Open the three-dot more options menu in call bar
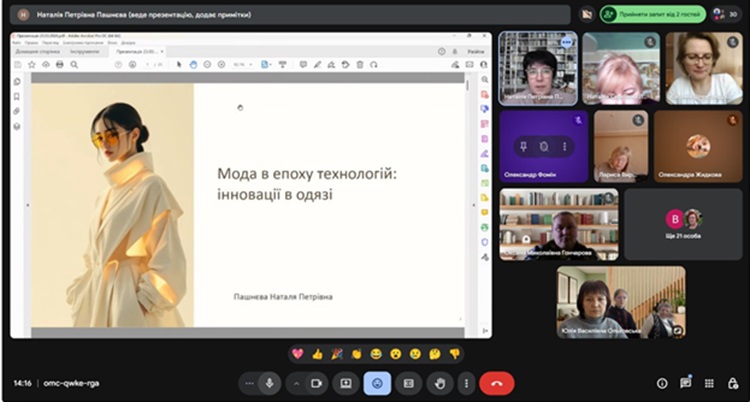 [465, 383]
